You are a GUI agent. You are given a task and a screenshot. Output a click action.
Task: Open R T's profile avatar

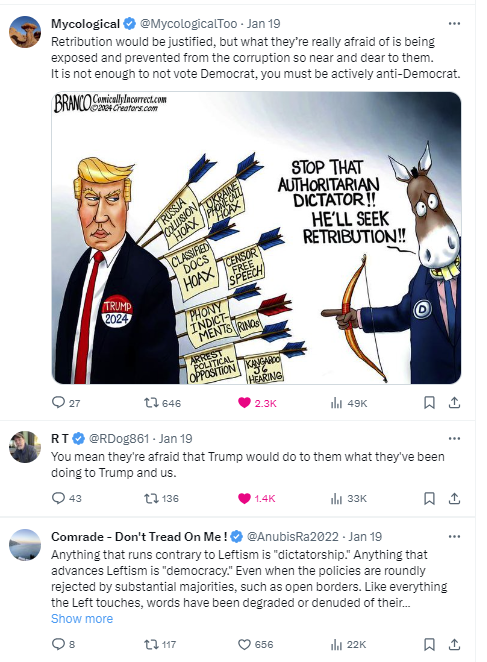coord(25,447)
